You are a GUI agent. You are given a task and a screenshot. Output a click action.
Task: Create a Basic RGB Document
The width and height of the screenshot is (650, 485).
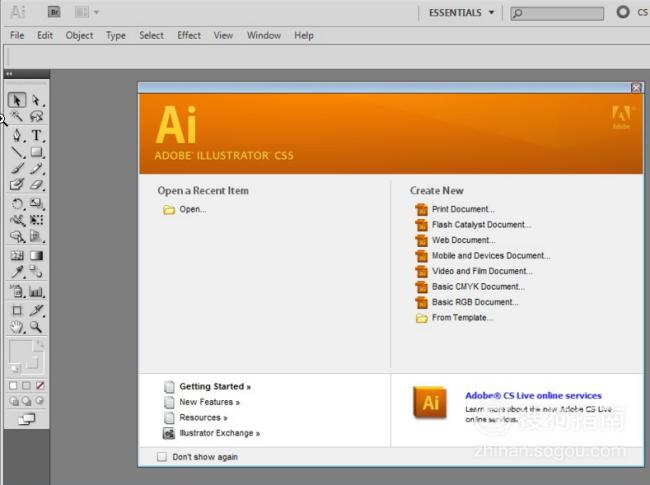point(467,302)
